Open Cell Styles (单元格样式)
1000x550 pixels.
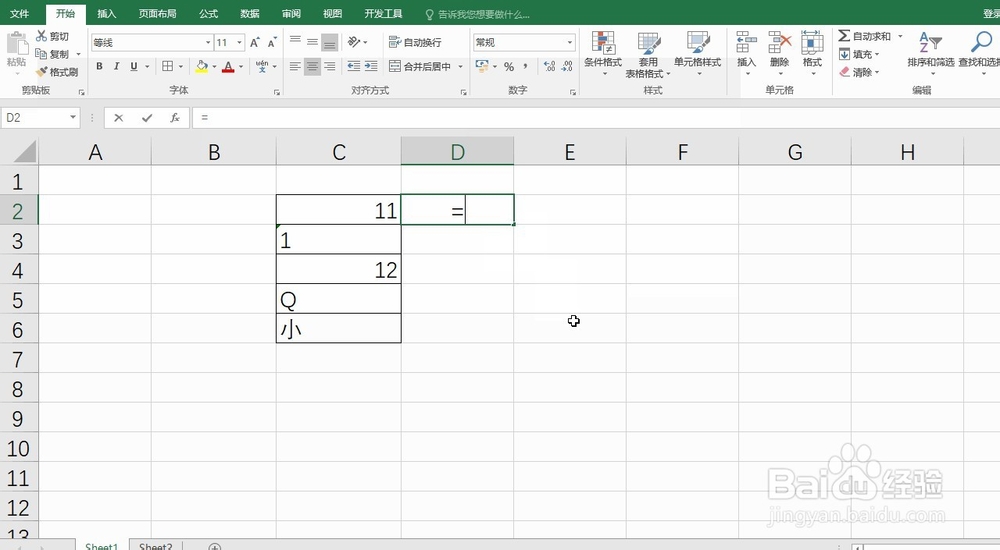click(x=698, y=54)
